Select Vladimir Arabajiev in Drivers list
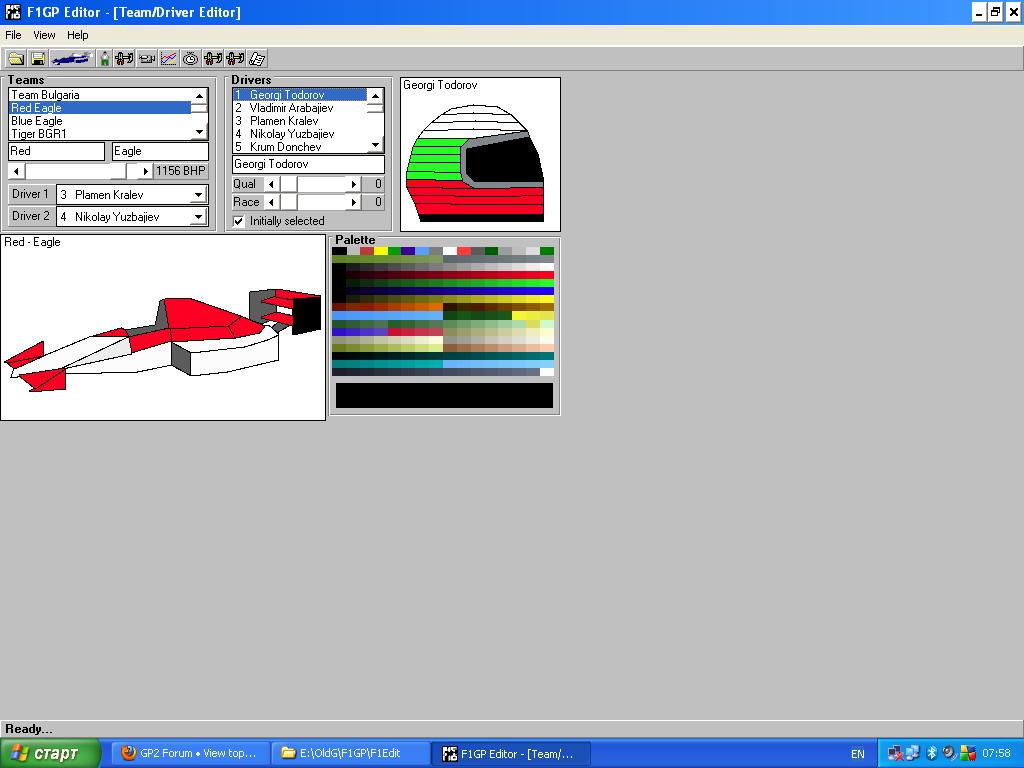The image size is (1024, 768). (x=291, y=108)
